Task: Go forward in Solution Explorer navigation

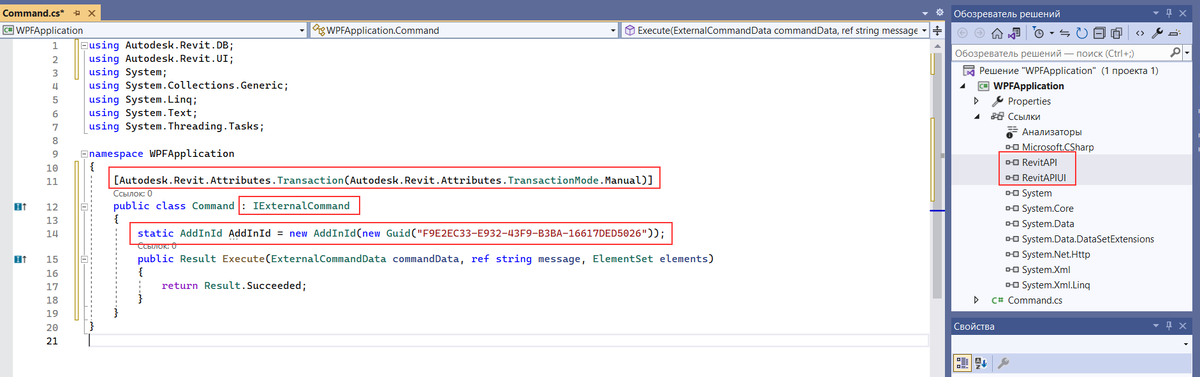Action: [x=980, y=33]
